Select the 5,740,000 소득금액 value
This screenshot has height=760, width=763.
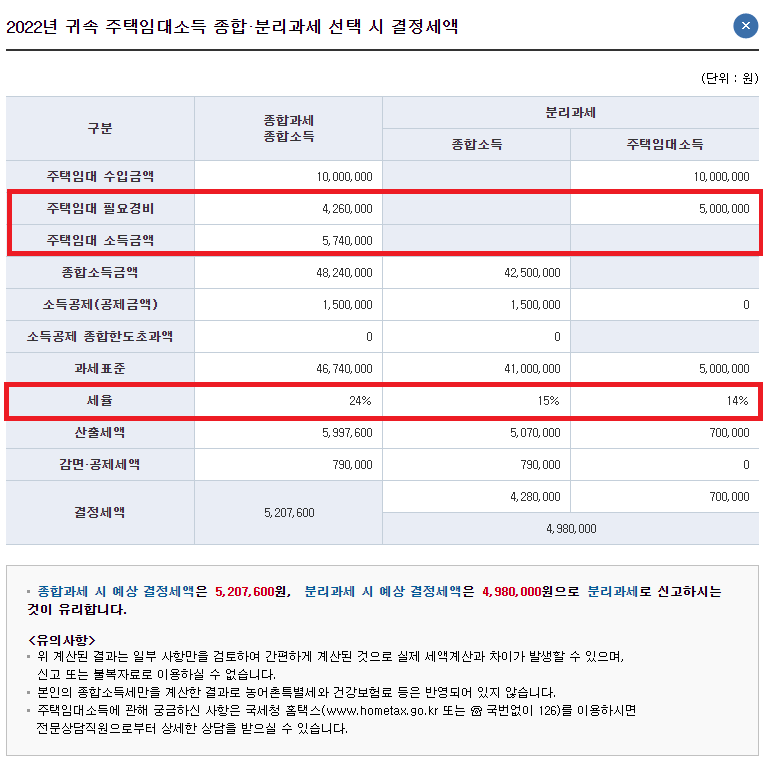(347, 241)
